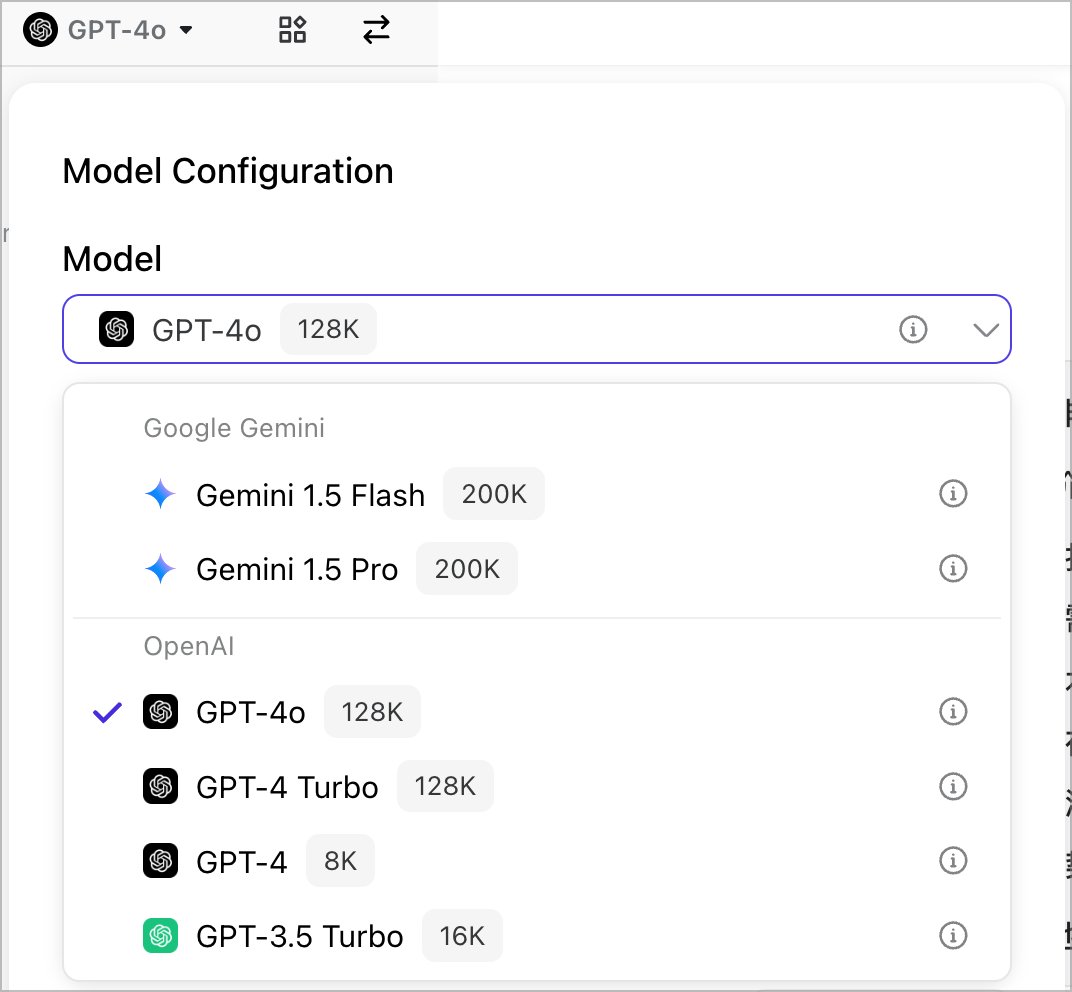Click the info icon in the Model select field
Image resolution: width=1072 pixels, height=992 pixels.
(913, 329)
